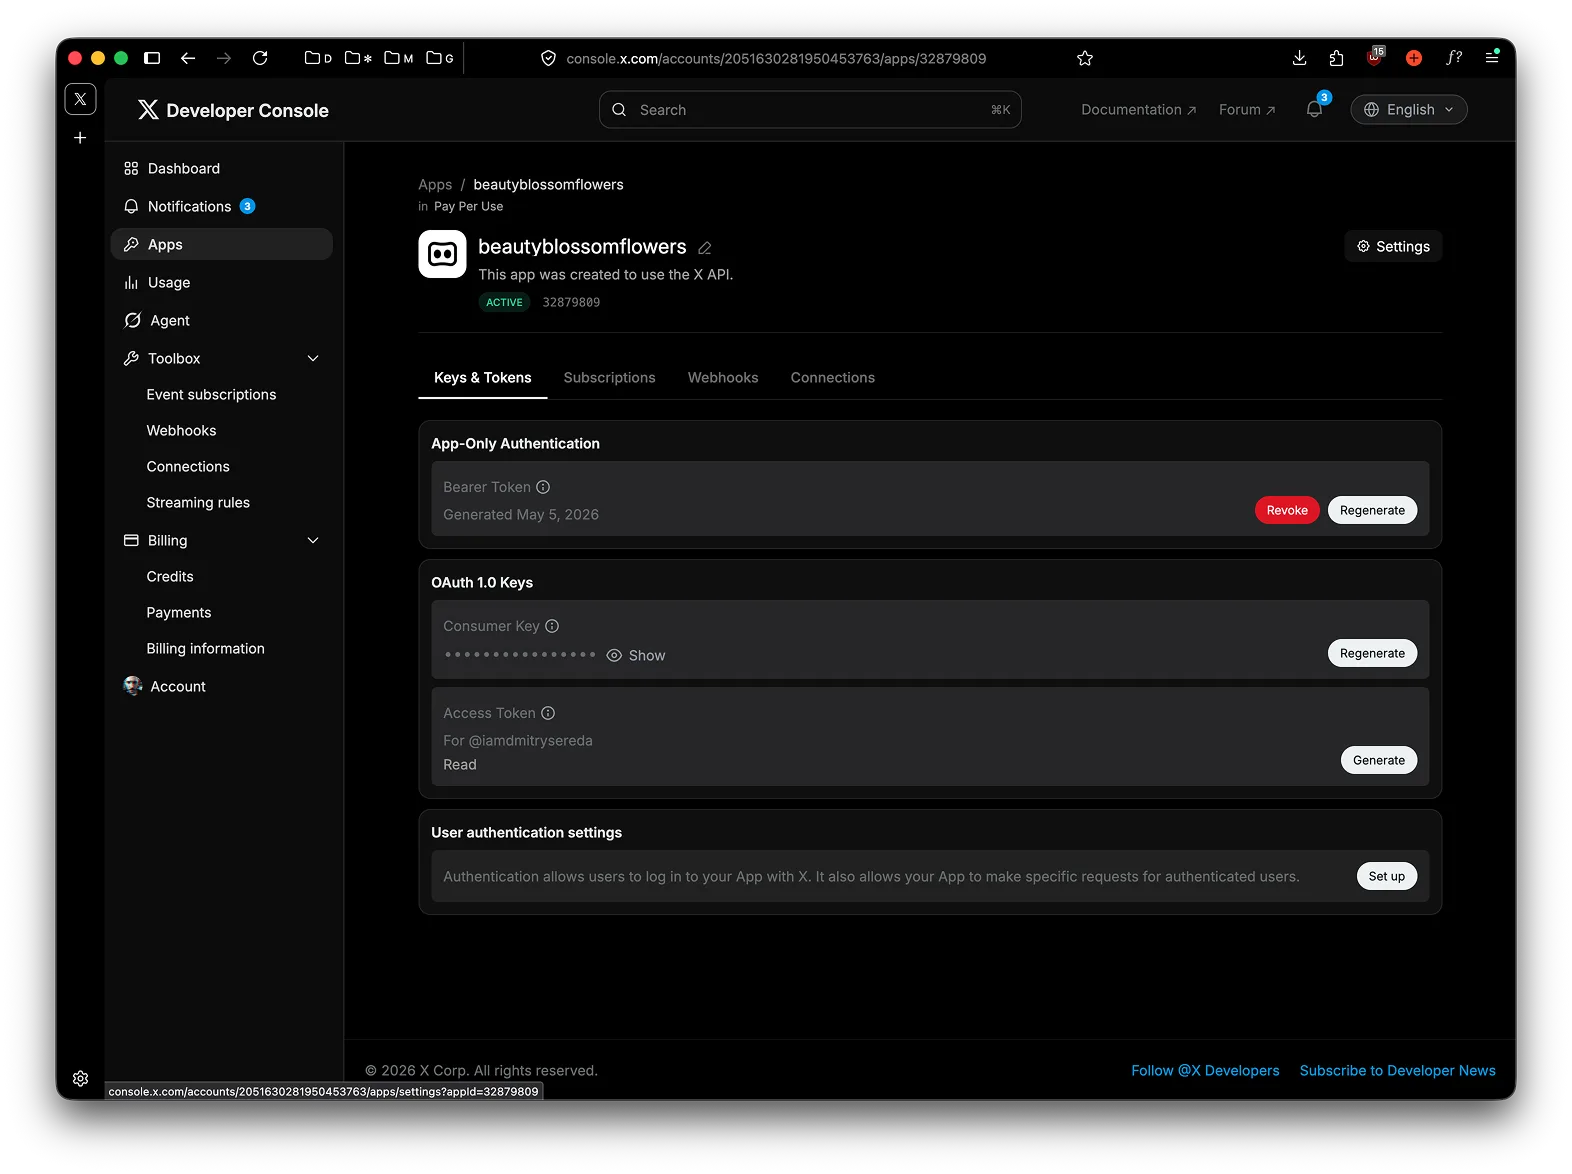This screenshot has width=1572, height=1174.
Task: Go back with the left arrow
Action: point(188,58)
